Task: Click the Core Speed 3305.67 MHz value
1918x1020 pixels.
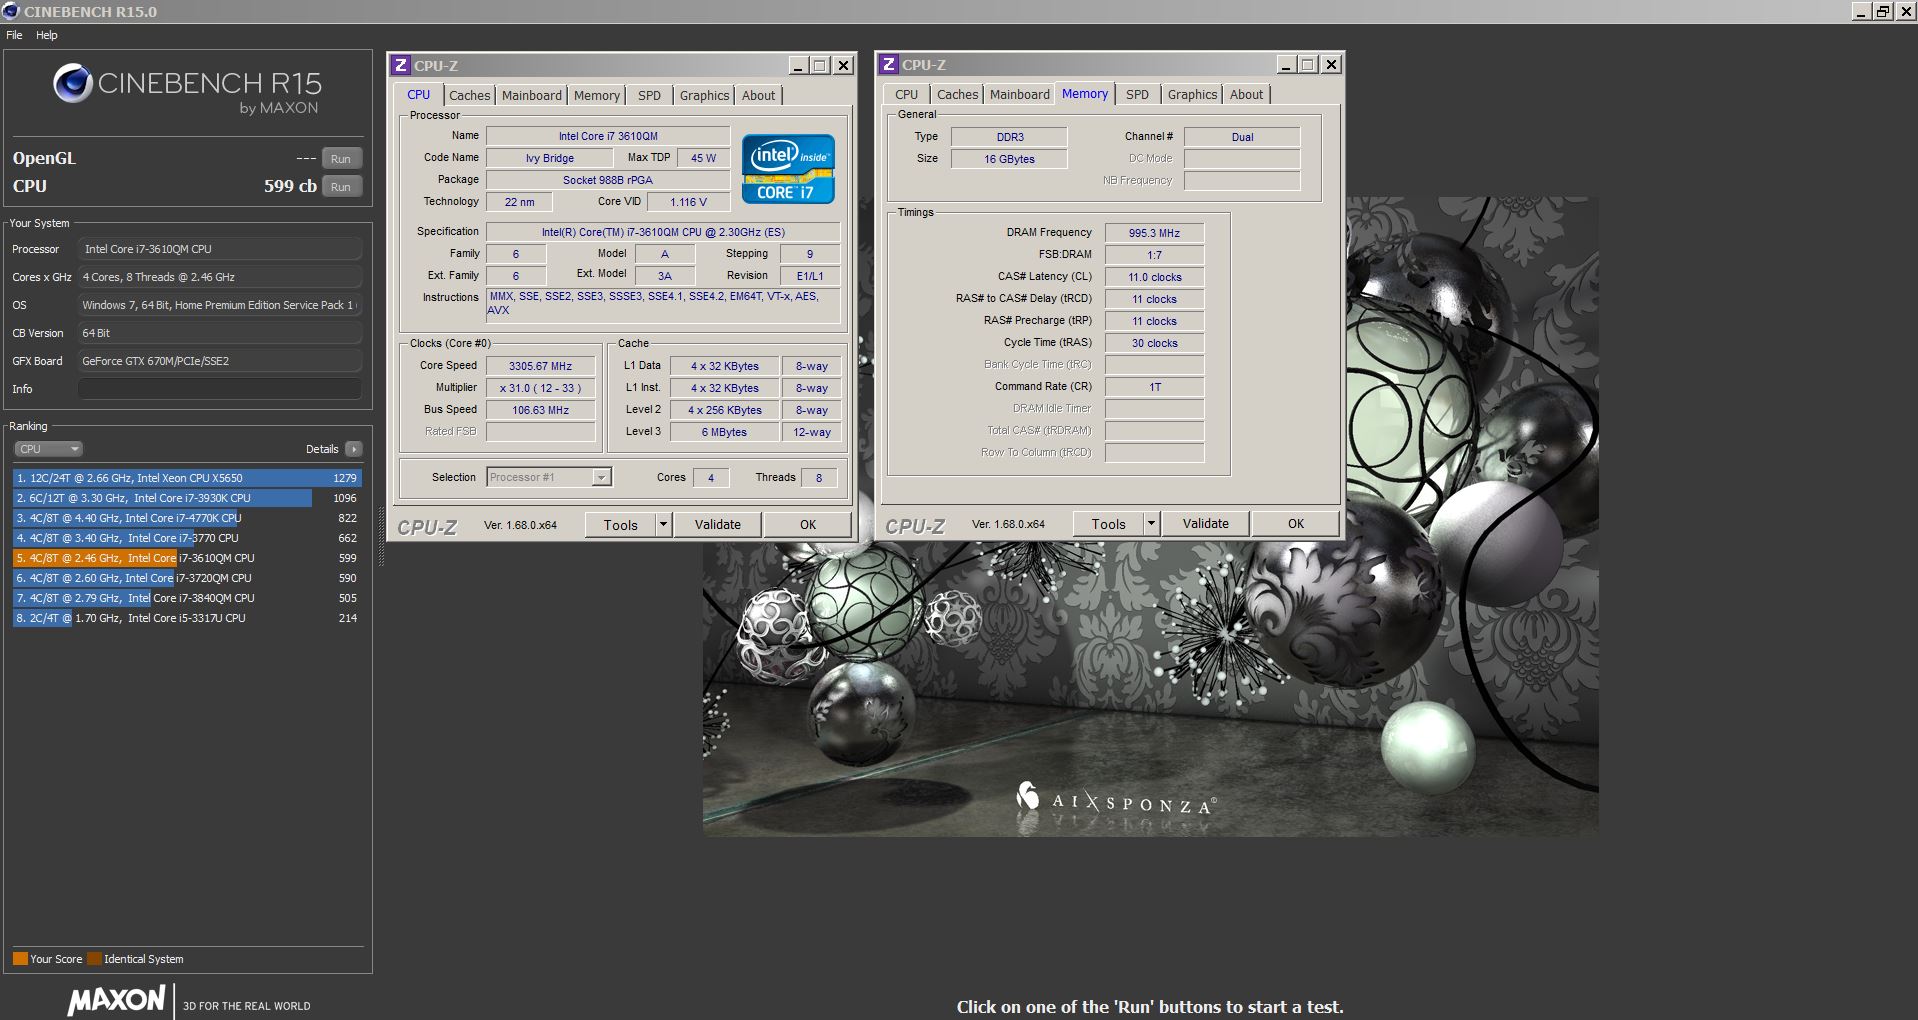Action: click(540, 366)
